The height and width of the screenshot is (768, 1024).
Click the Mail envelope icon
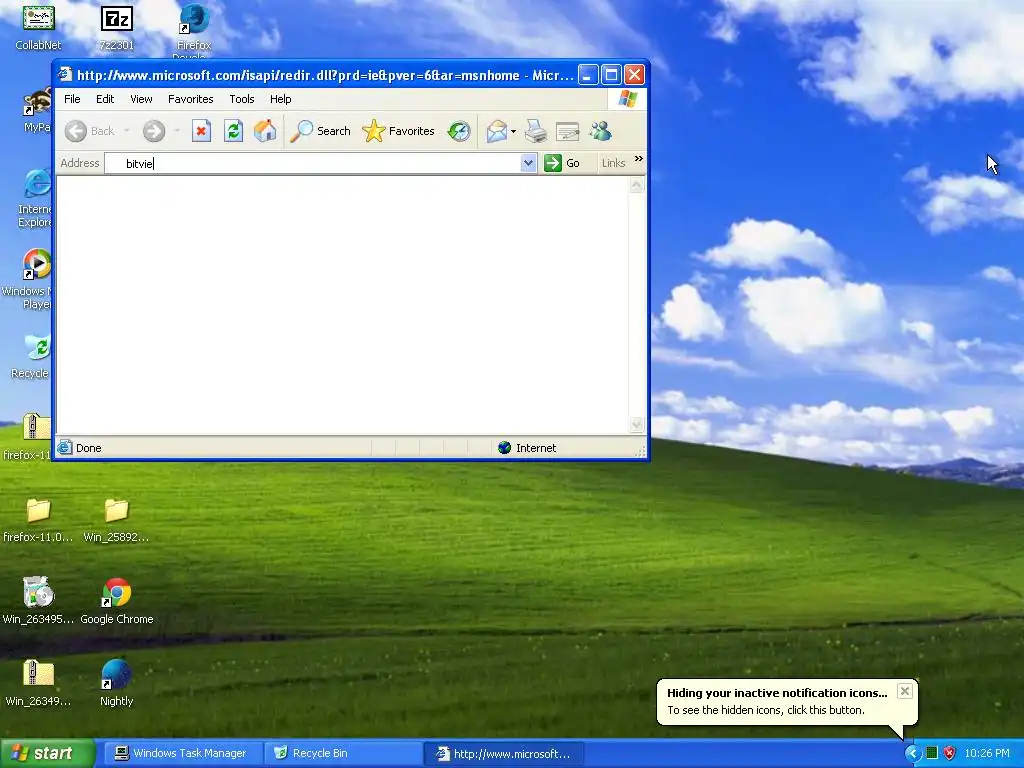point(496,131)
